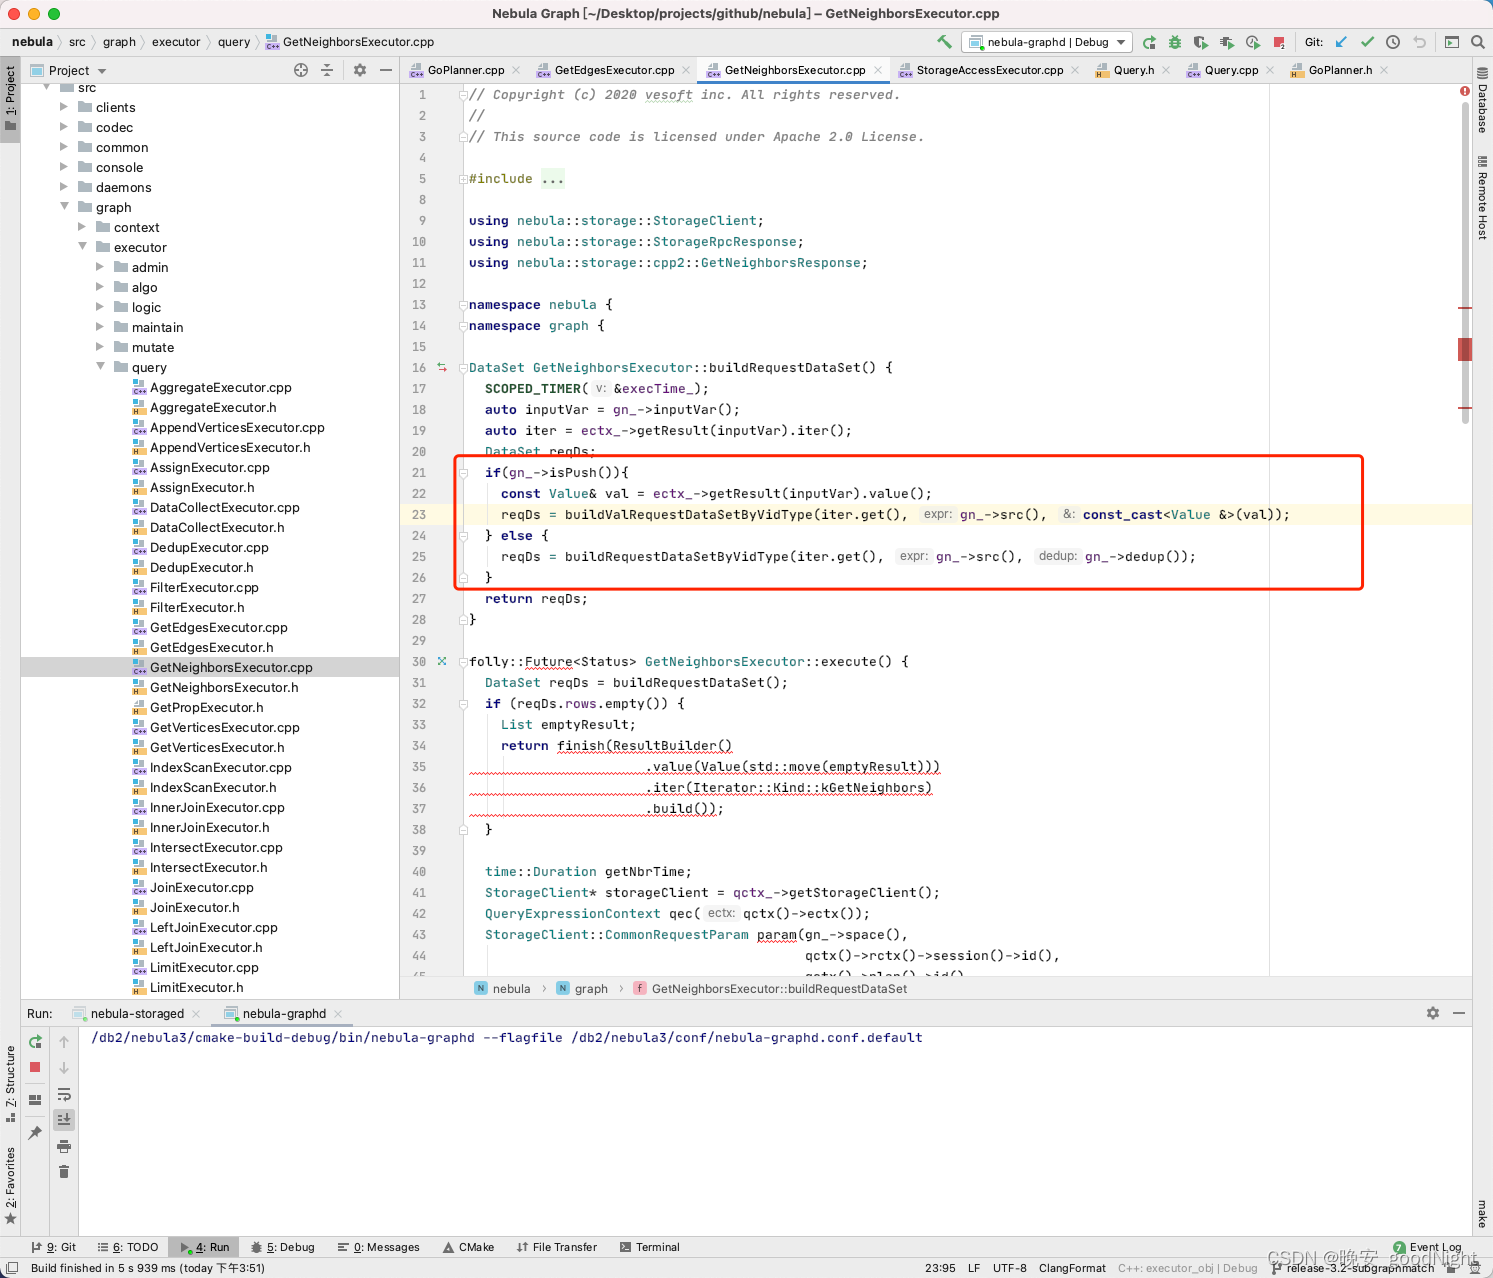Open the Event Log
This screenshot has height=1278, width=1493.
tap(1428, 1247)
